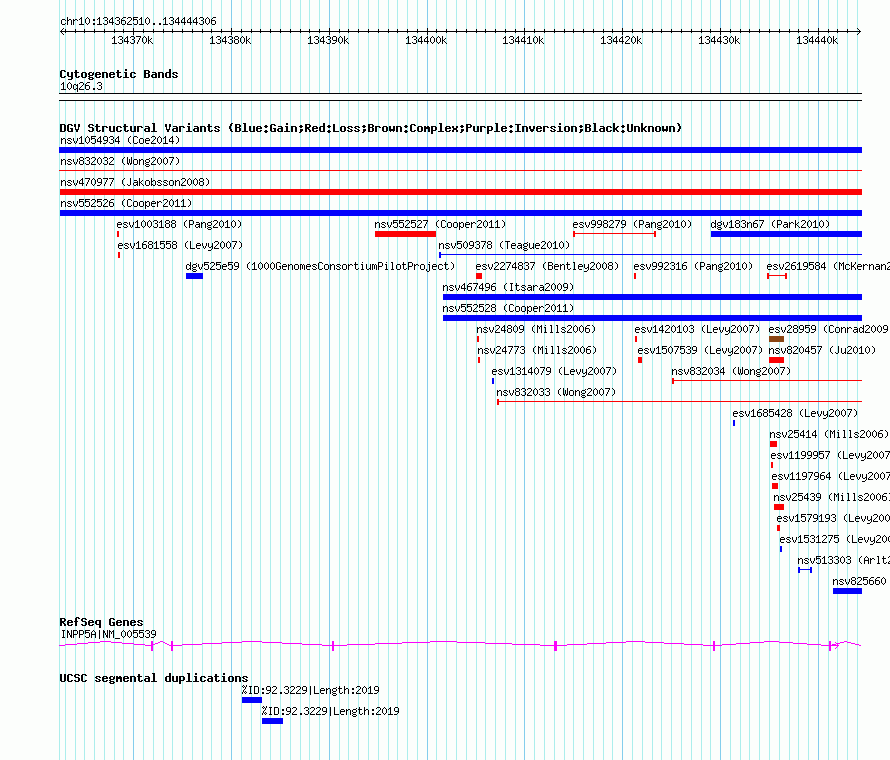The height and width of the screenshot is (760, 890).
Task: Select esv1507539 (Levy2007) label
Action: point(700,350)
